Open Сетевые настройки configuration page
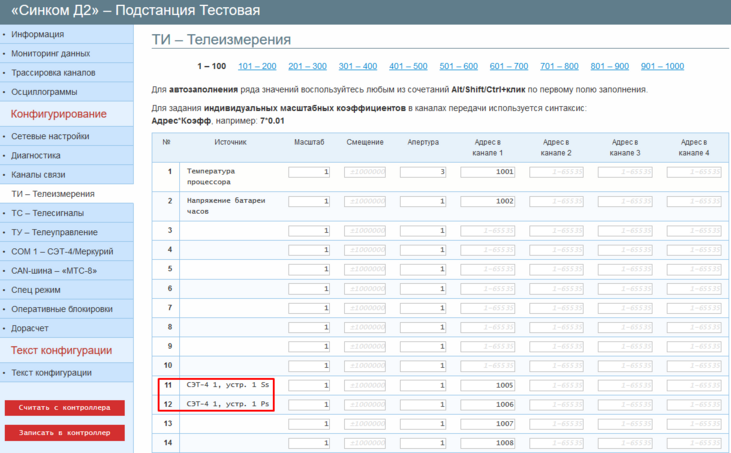Viewport: 731px width, 453px height. [50, 136]
